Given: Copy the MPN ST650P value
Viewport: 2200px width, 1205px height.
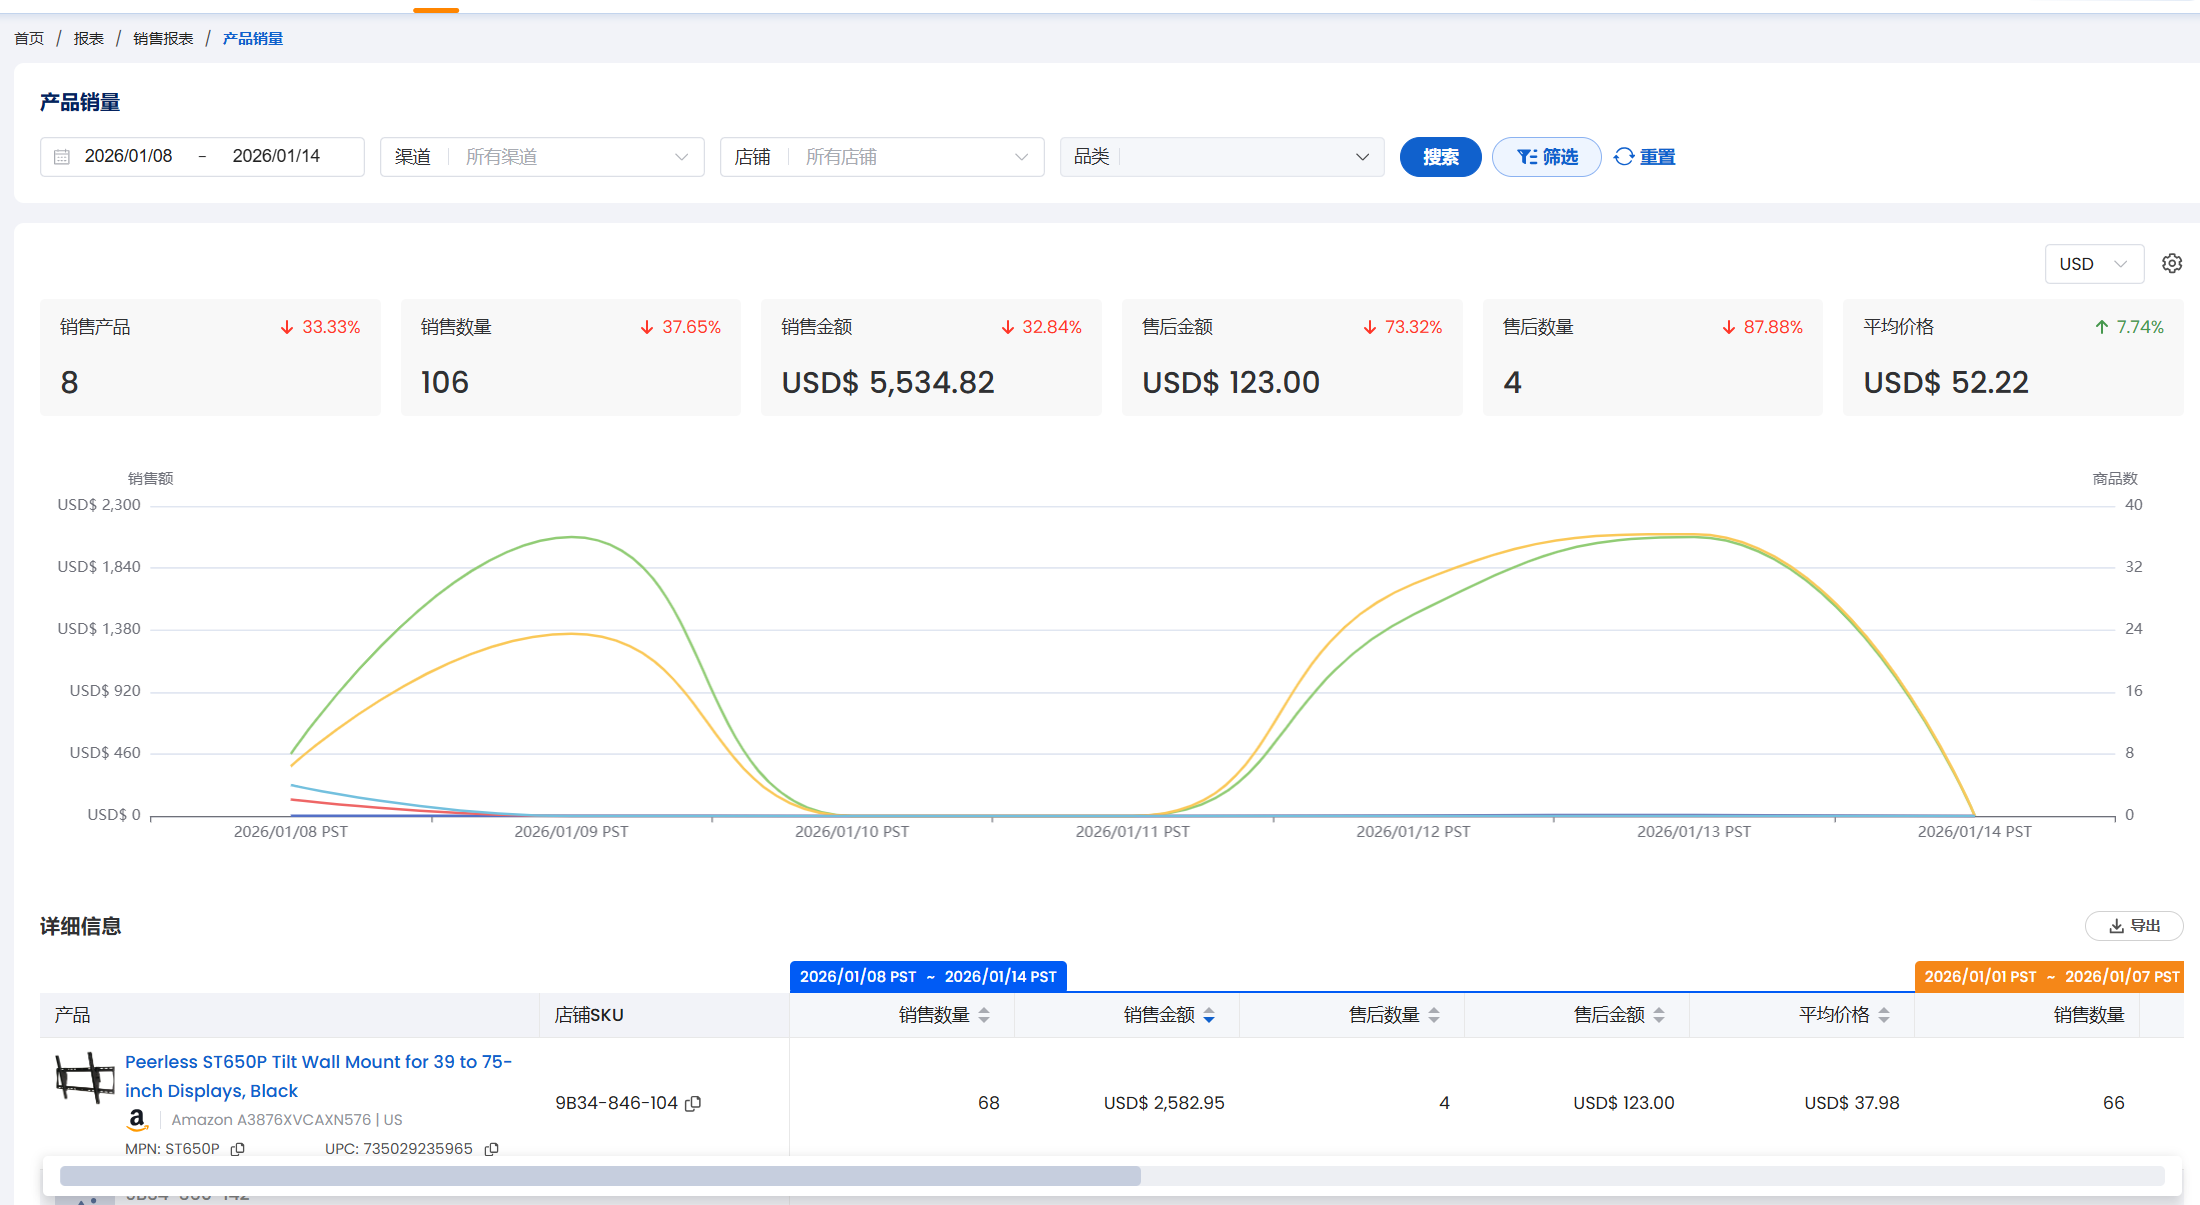Looking at the screenshot, I should tap(238, 1149).
